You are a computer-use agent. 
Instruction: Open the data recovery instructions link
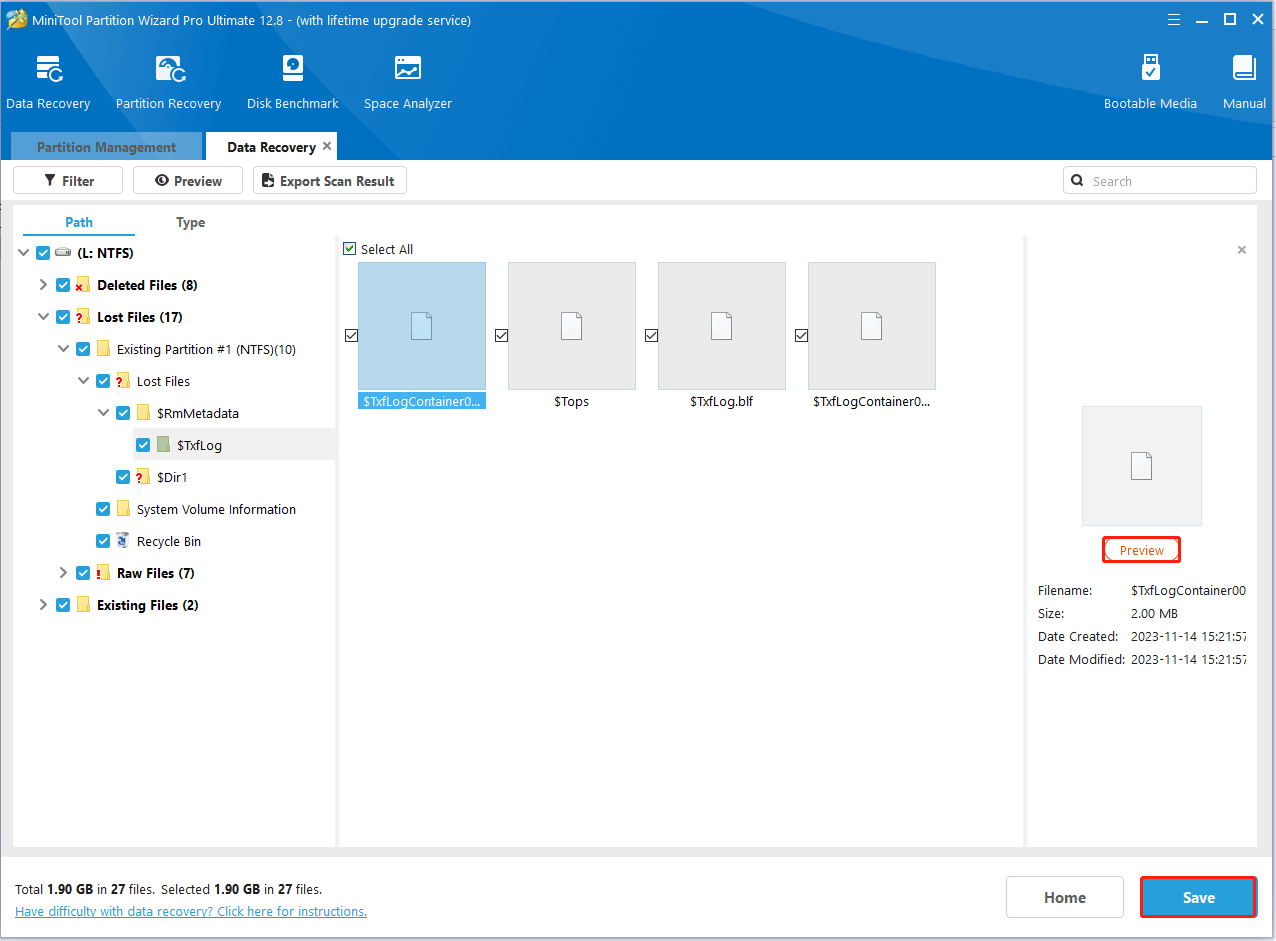[x=191, y=911]
